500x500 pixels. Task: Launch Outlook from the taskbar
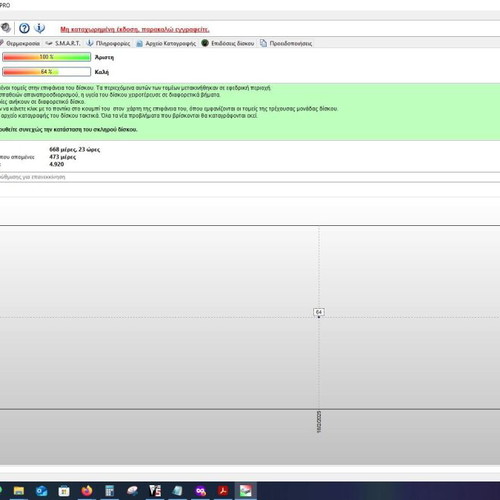(41, 491)
